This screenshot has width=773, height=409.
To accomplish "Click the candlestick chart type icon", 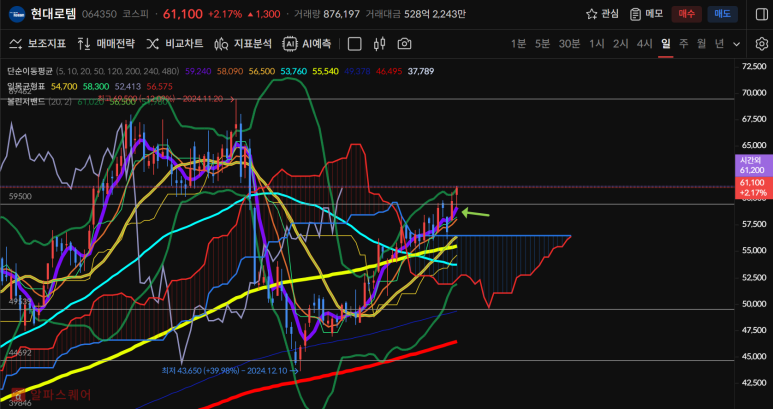I will [379, 44].
